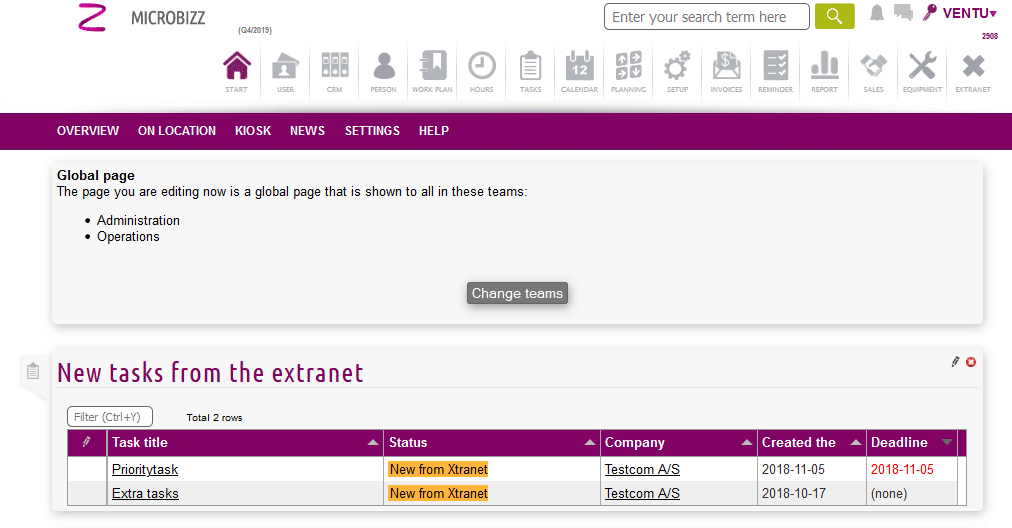Open the CRM binders icon
The image size is (1012, 528).
[x=334, y=69]
